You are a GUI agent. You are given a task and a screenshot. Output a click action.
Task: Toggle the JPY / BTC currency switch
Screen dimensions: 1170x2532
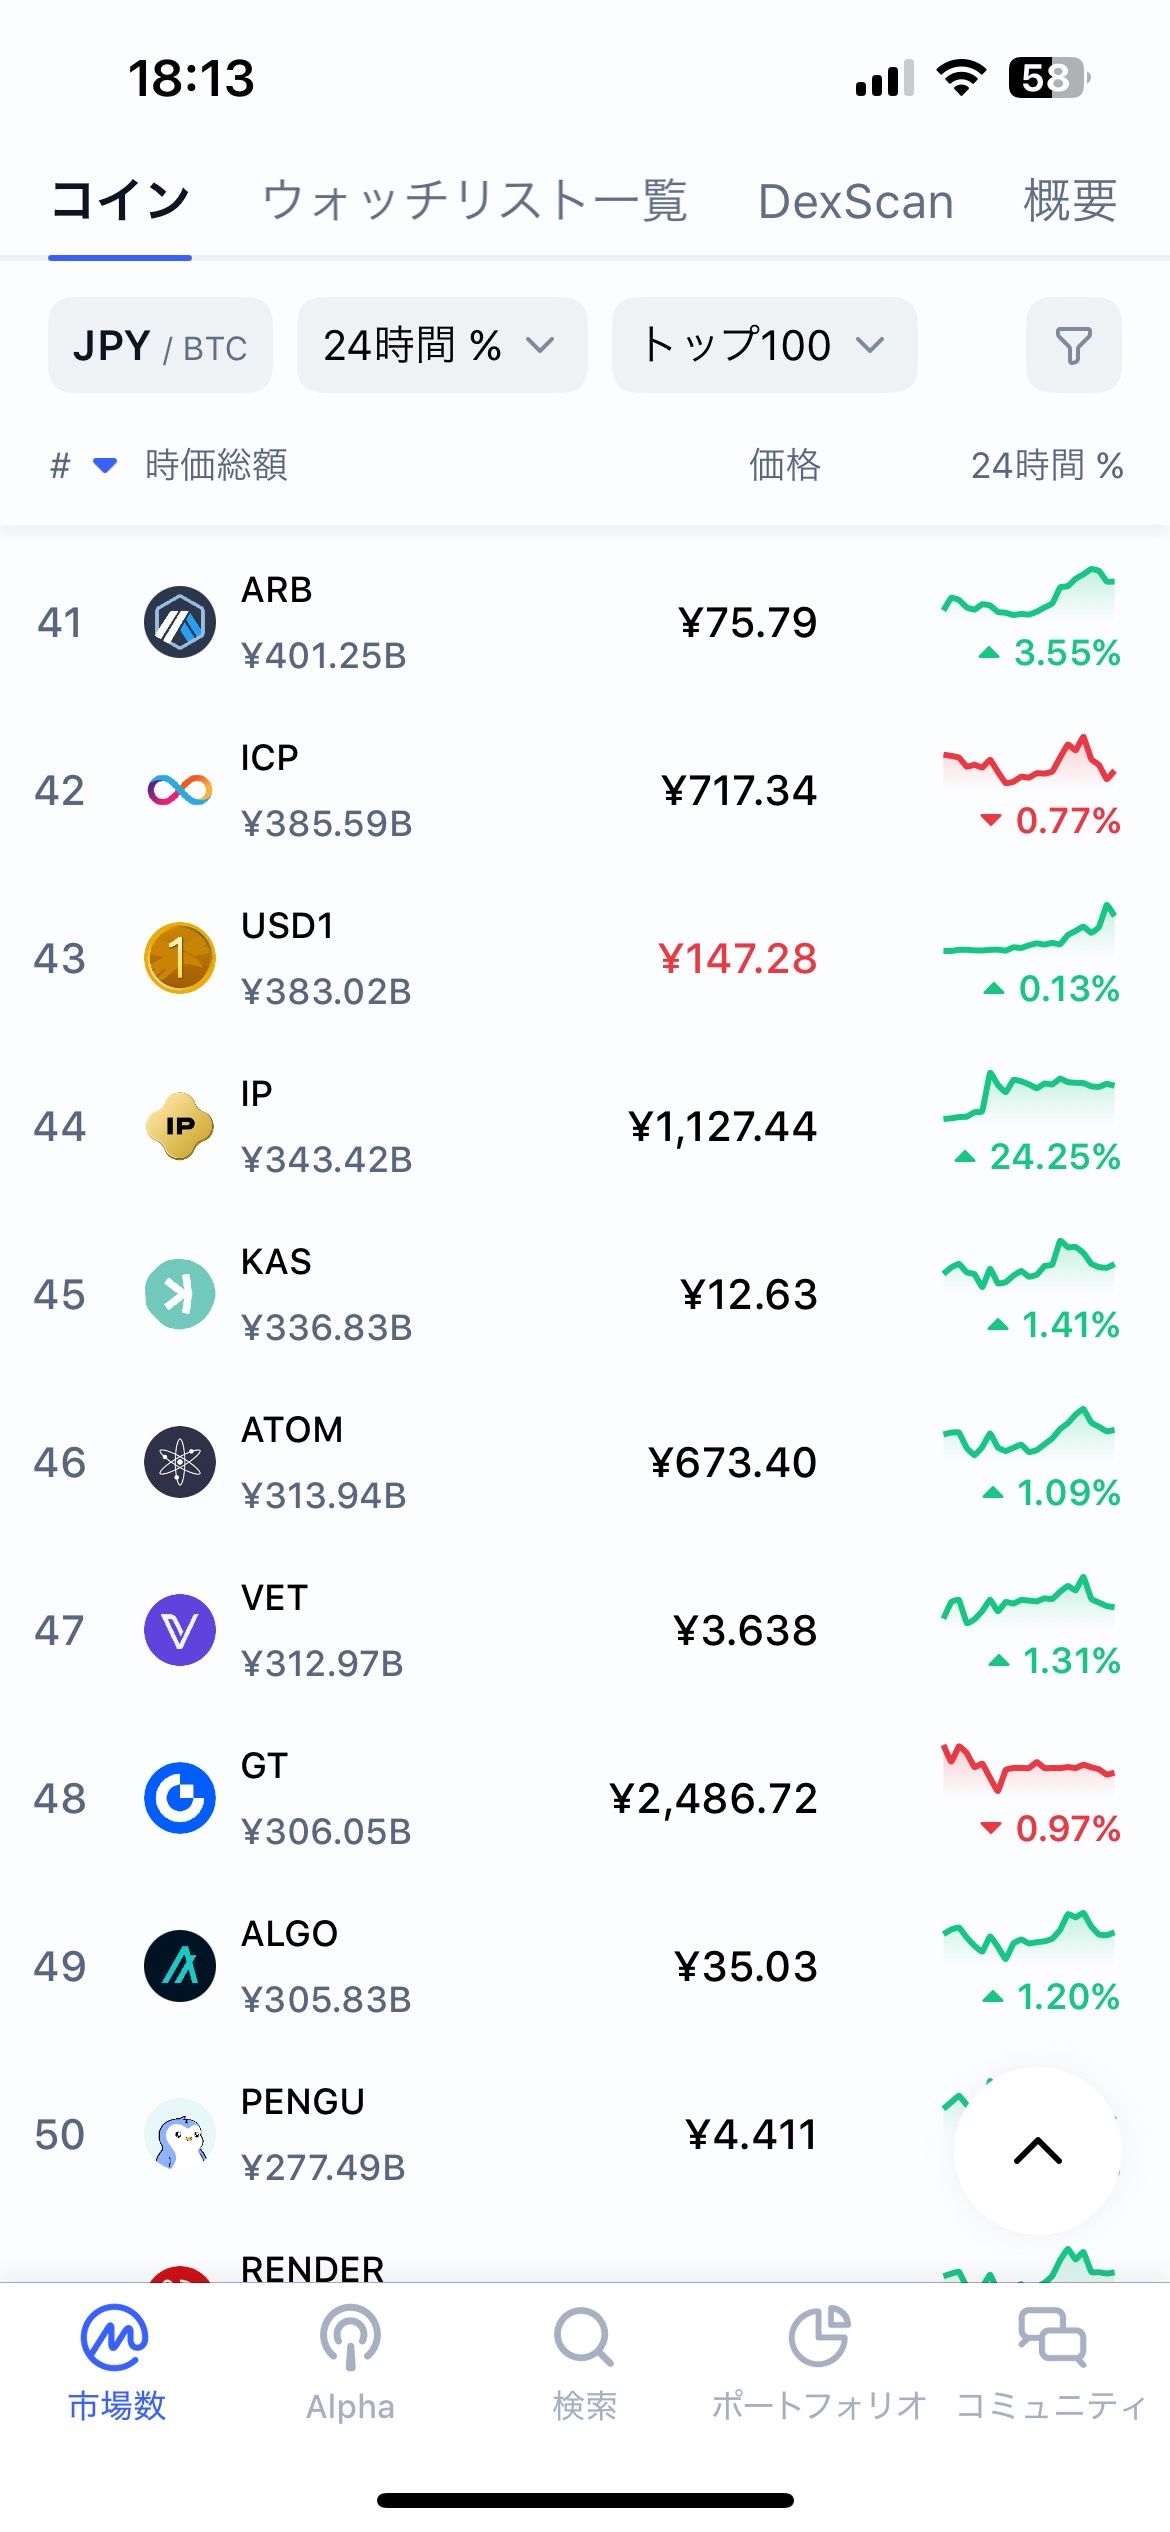point(160,345)
